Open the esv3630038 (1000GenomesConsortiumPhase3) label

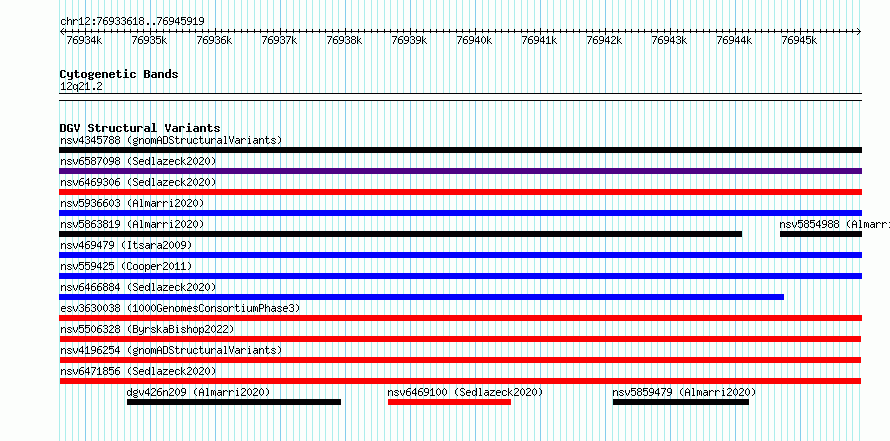coord(180,308)
